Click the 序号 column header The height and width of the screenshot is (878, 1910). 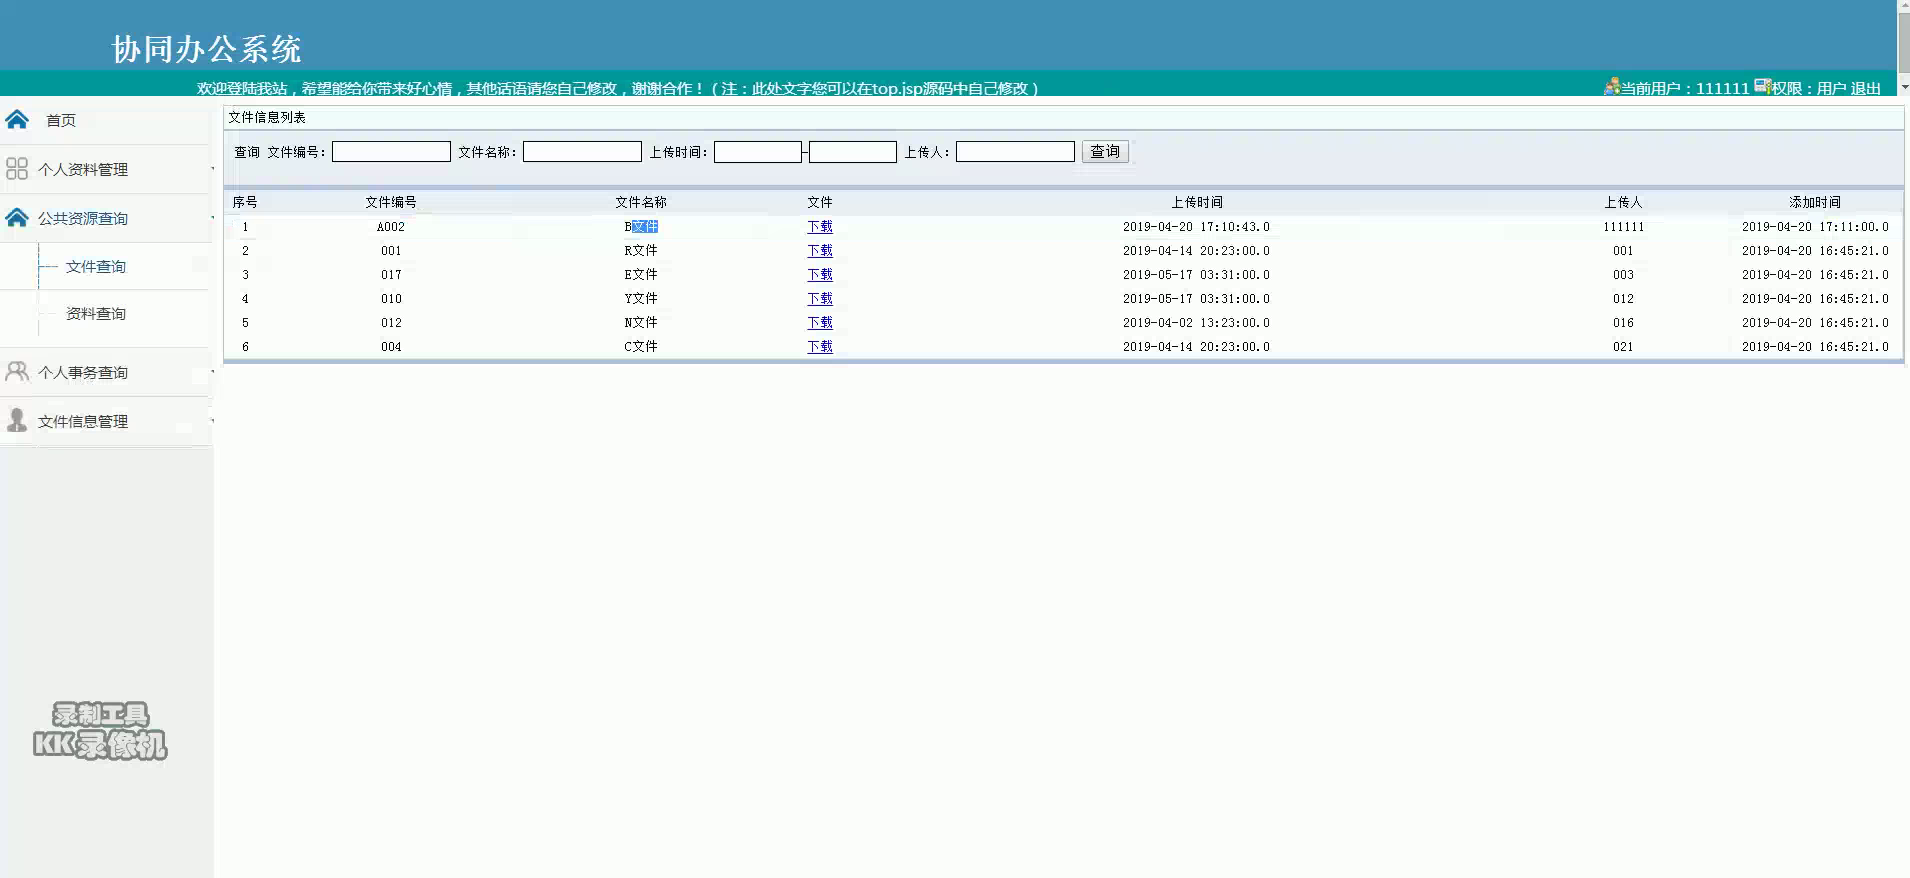[245, 202]
